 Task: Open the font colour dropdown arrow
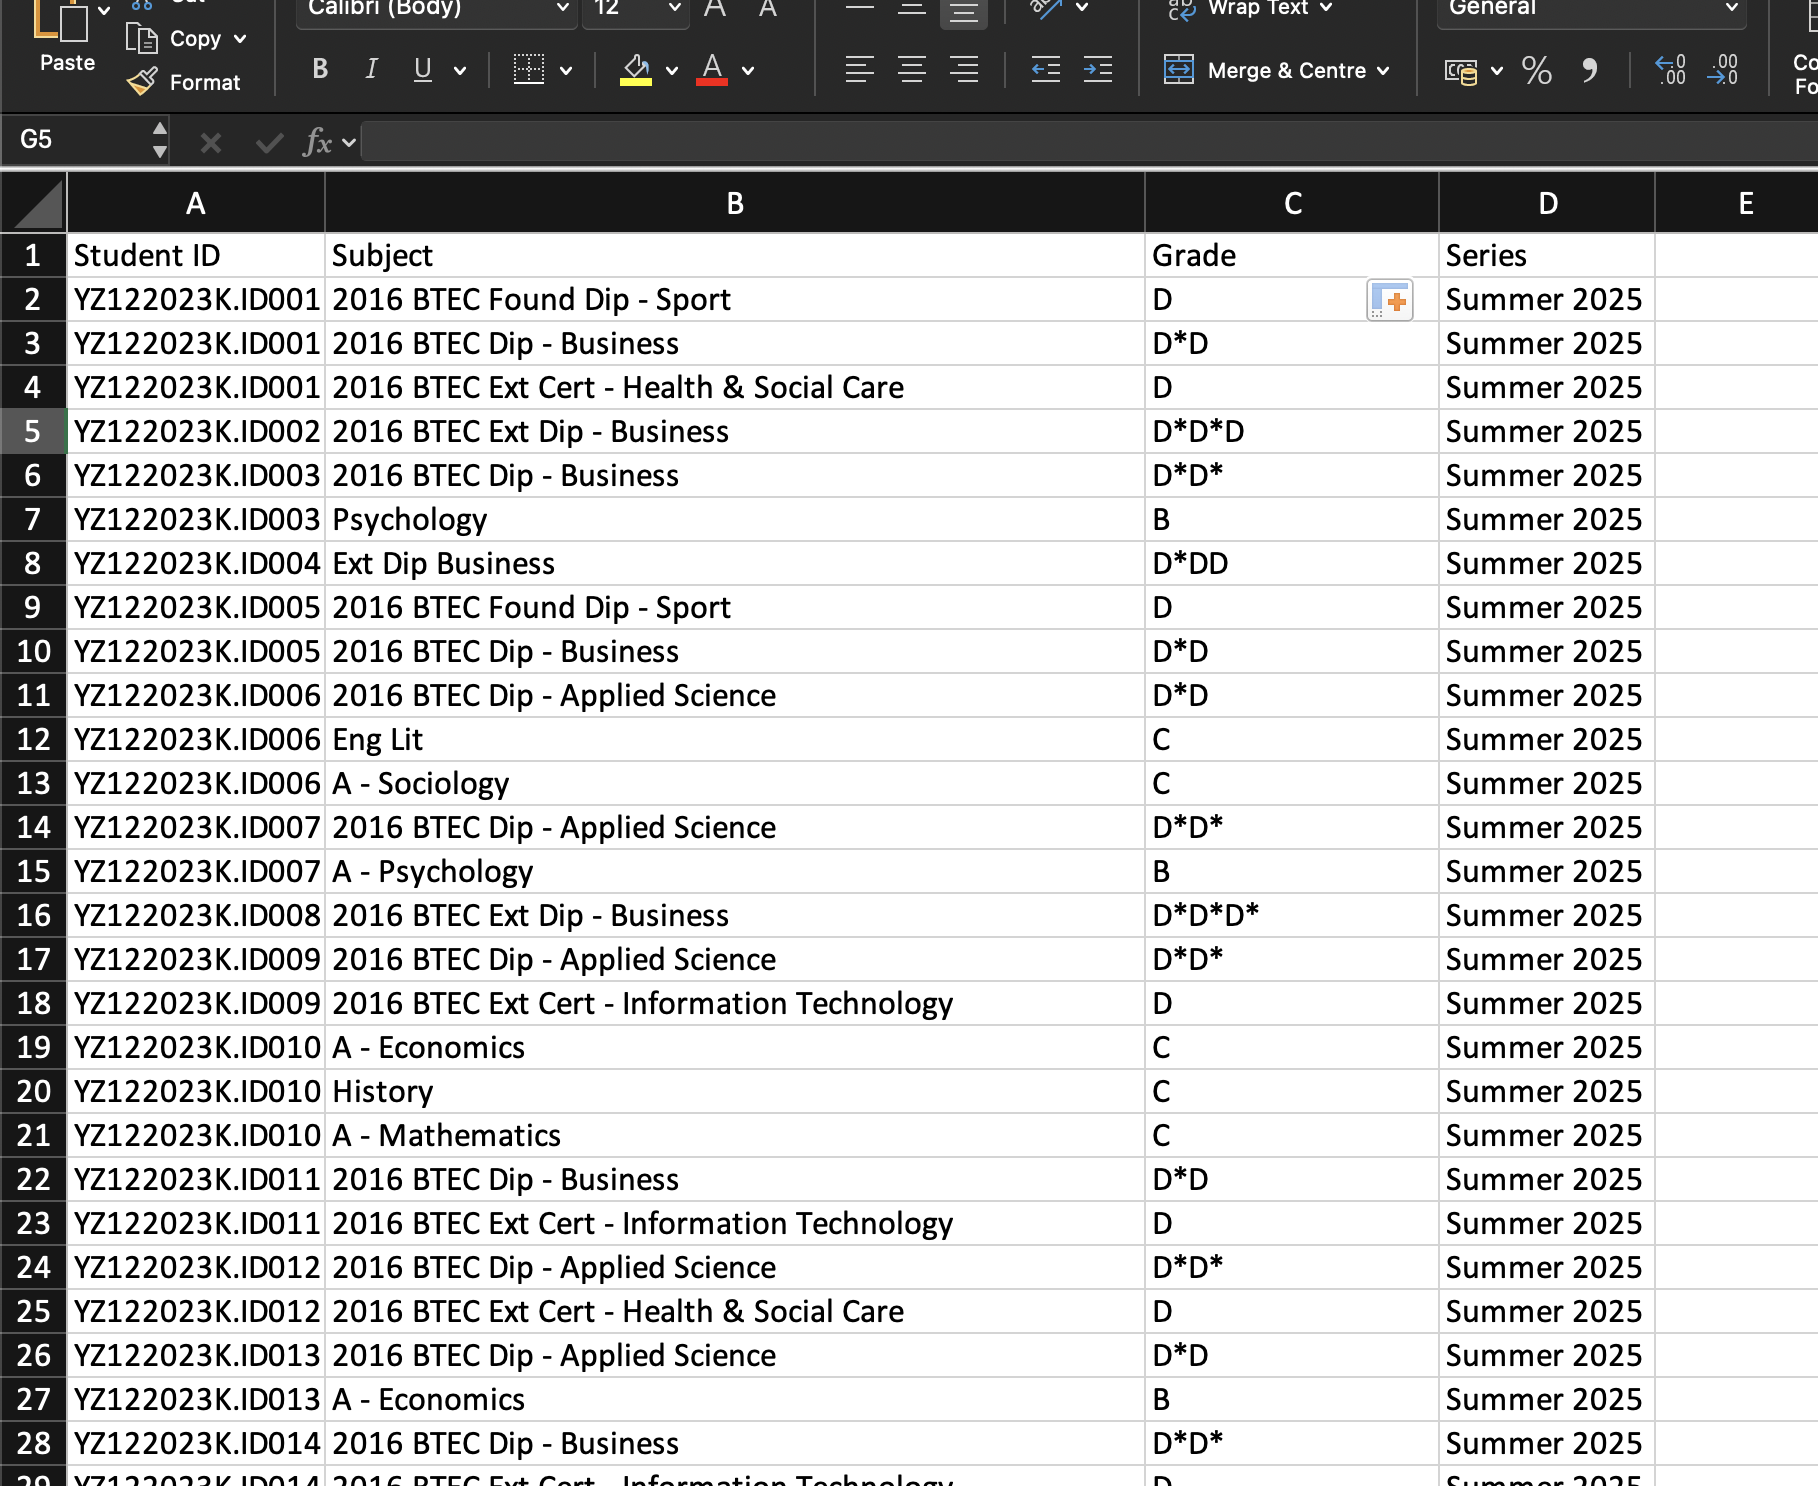748,70
